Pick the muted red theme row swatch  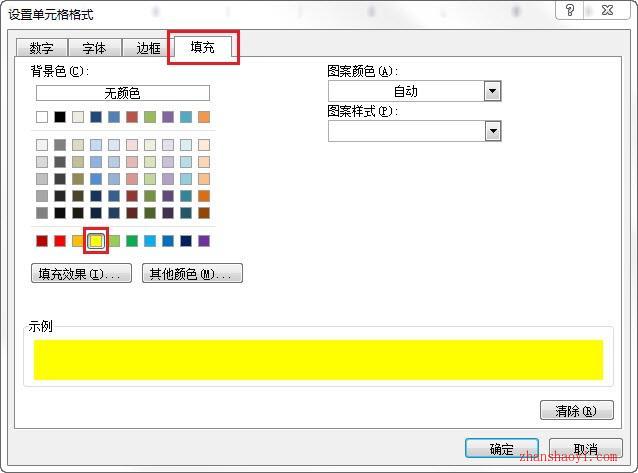[x=132, y=117]
